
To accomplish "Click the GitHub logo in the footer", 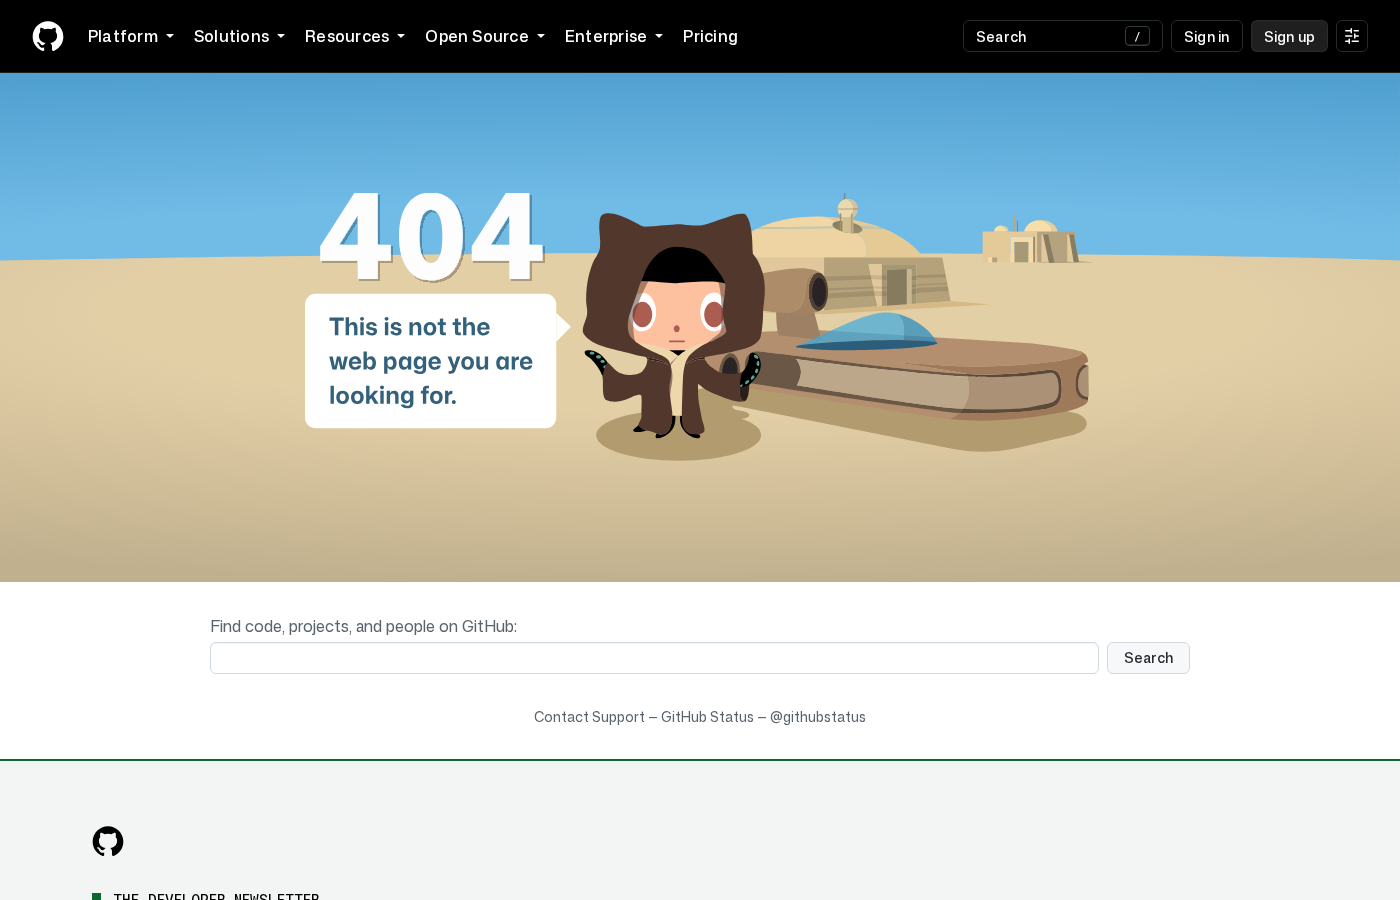I will 108,841.
